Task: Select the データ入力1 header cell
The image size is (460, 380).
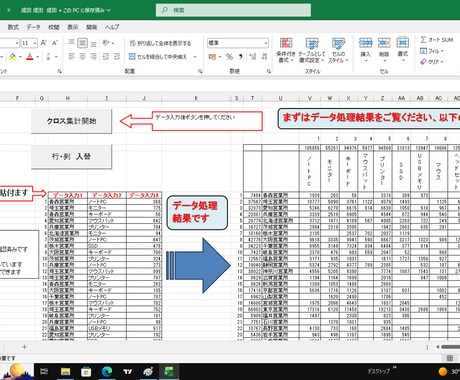Action: click(x=68, y=195)
